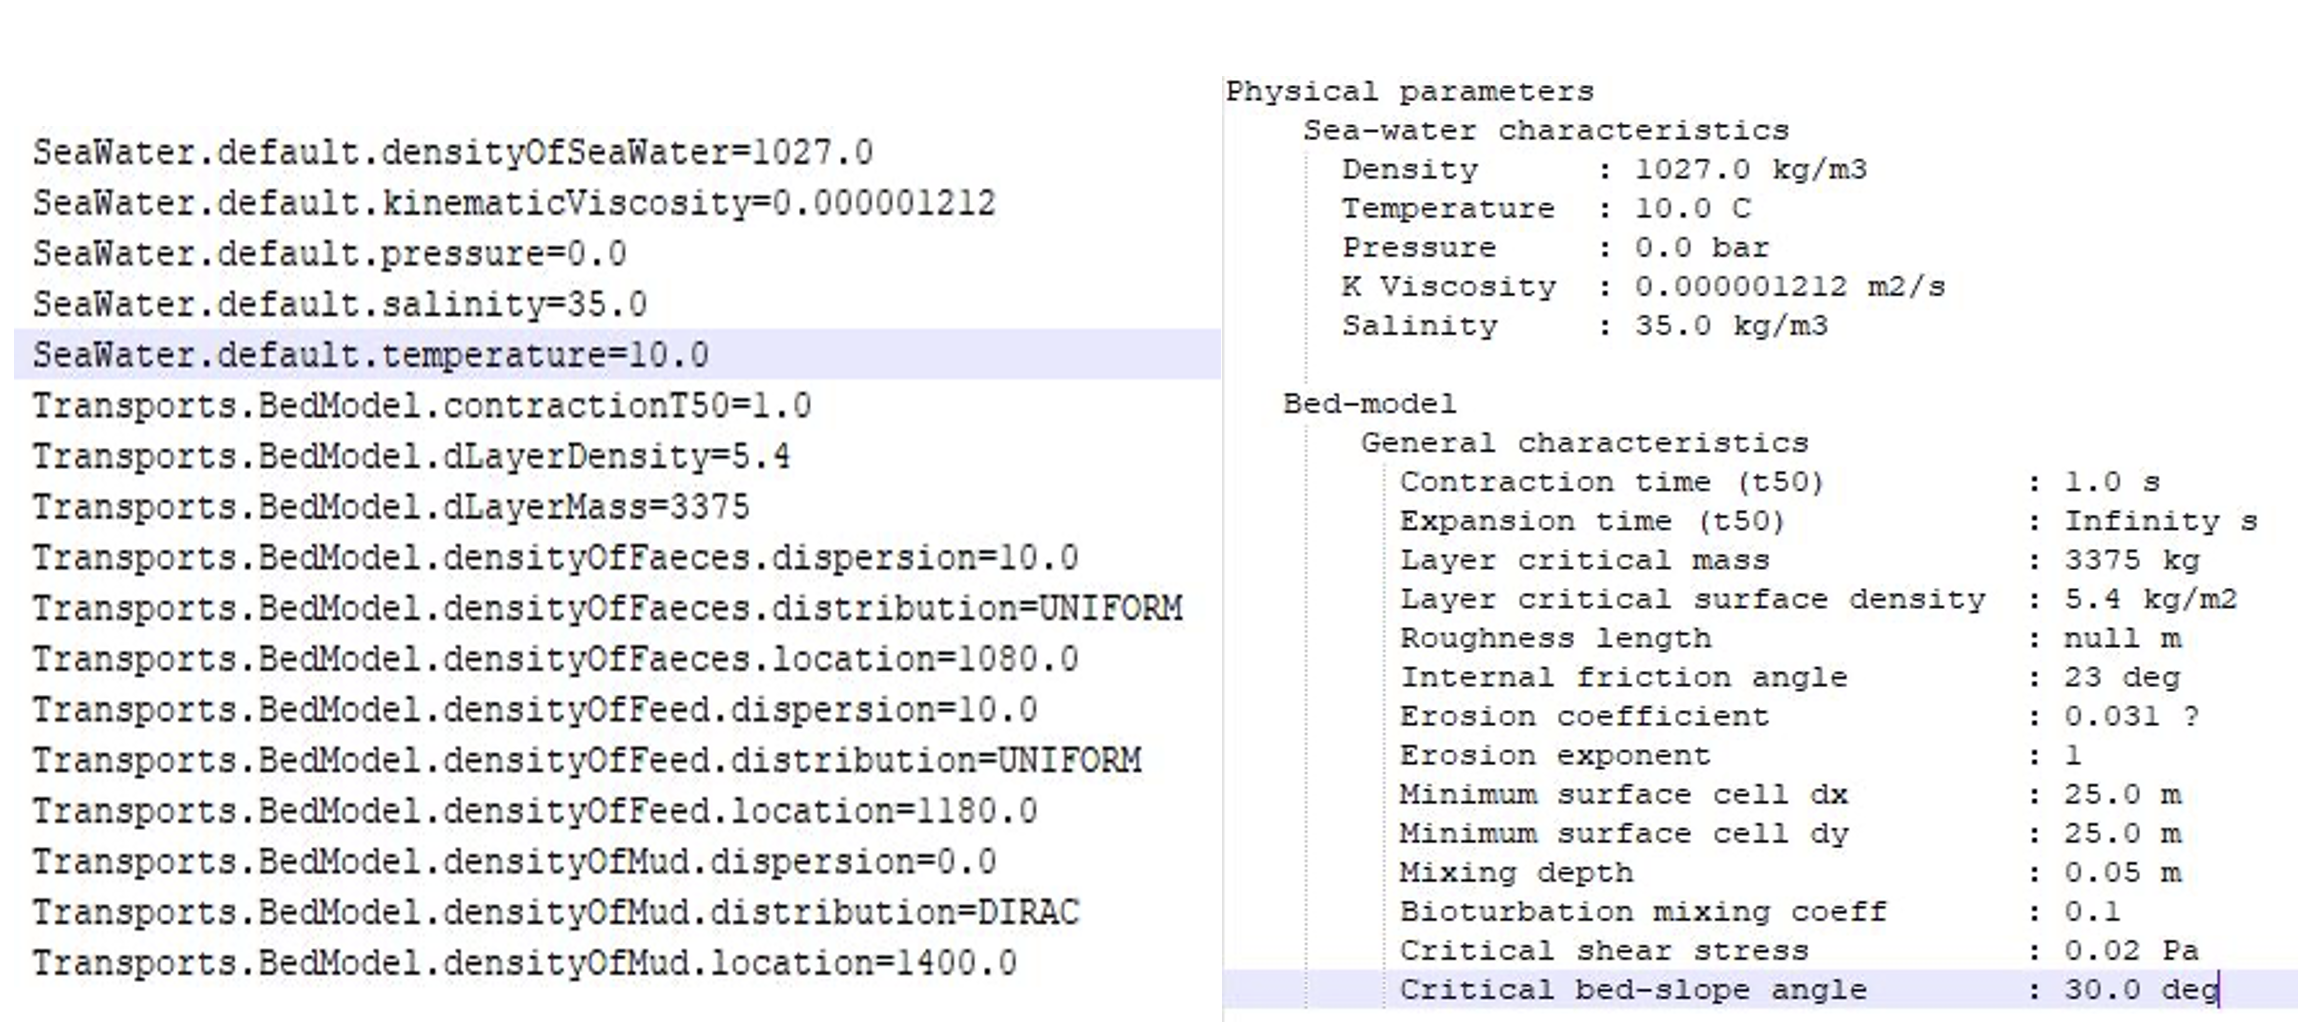Click the densityOfFeed.location=1180.0 line
This screenshot has width=2314, height=1022.
535,811
